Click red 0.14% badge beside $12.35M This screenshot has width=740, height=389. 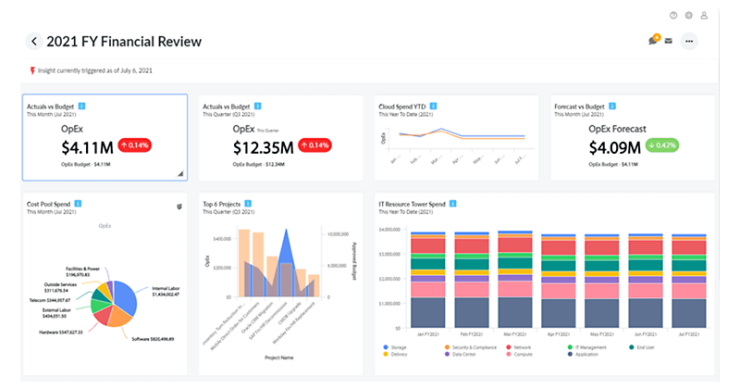pyautogui.click(x=315, y=145)
